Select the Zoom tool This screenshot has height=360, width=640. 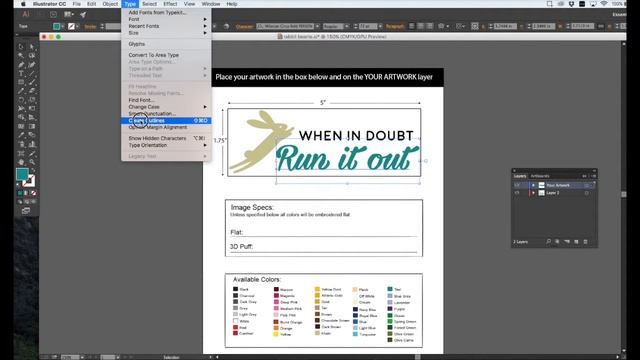pos(31,162)
